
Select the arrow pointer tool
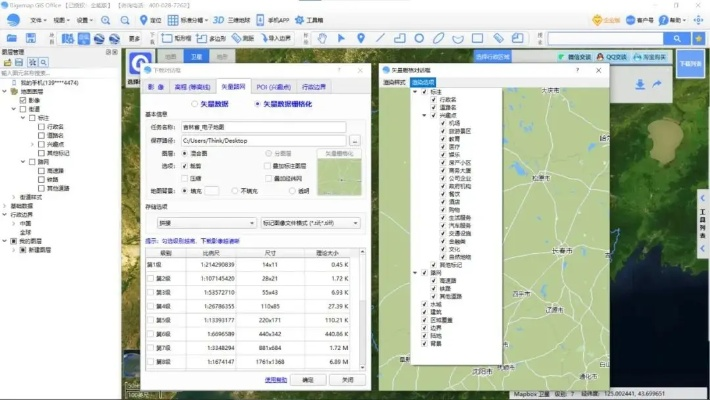341,38
